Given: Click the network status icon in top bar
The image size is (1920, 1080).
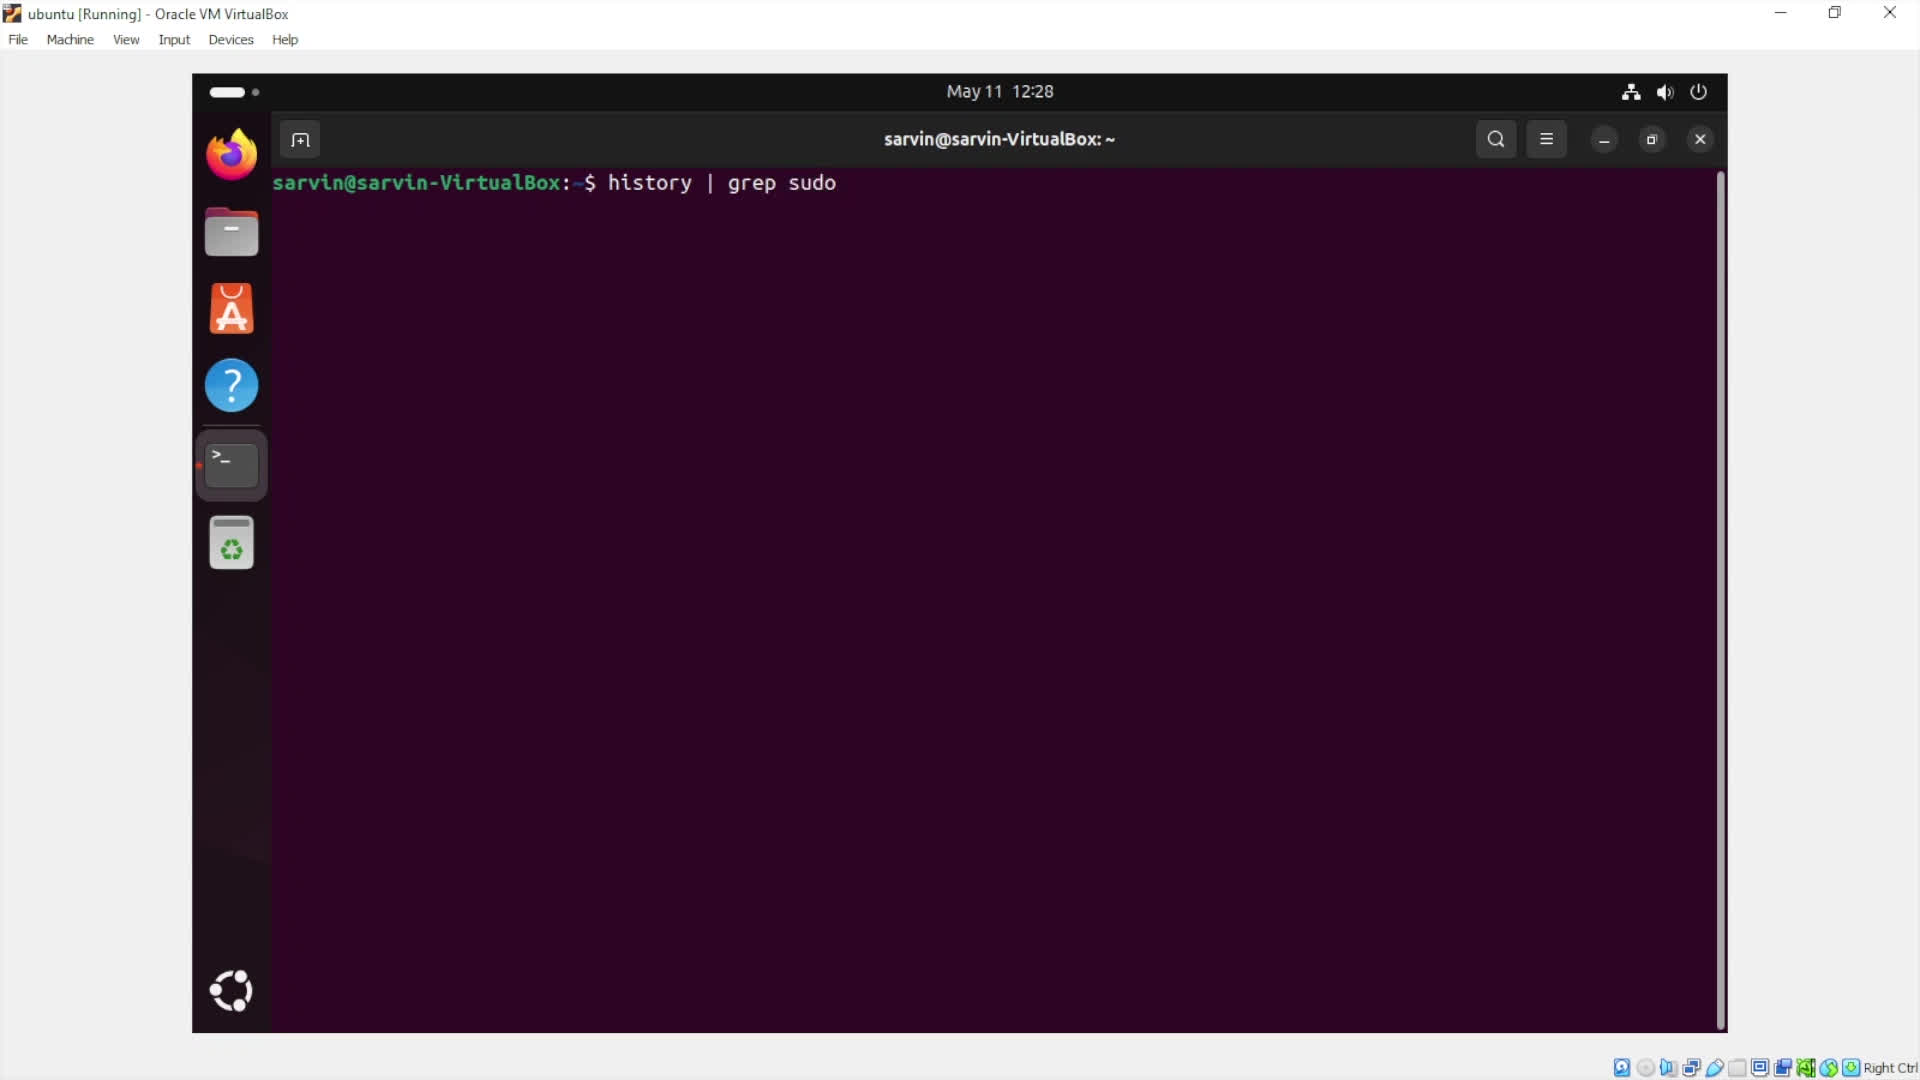Looking at the screenshot, I should [x=1631, y=92].
